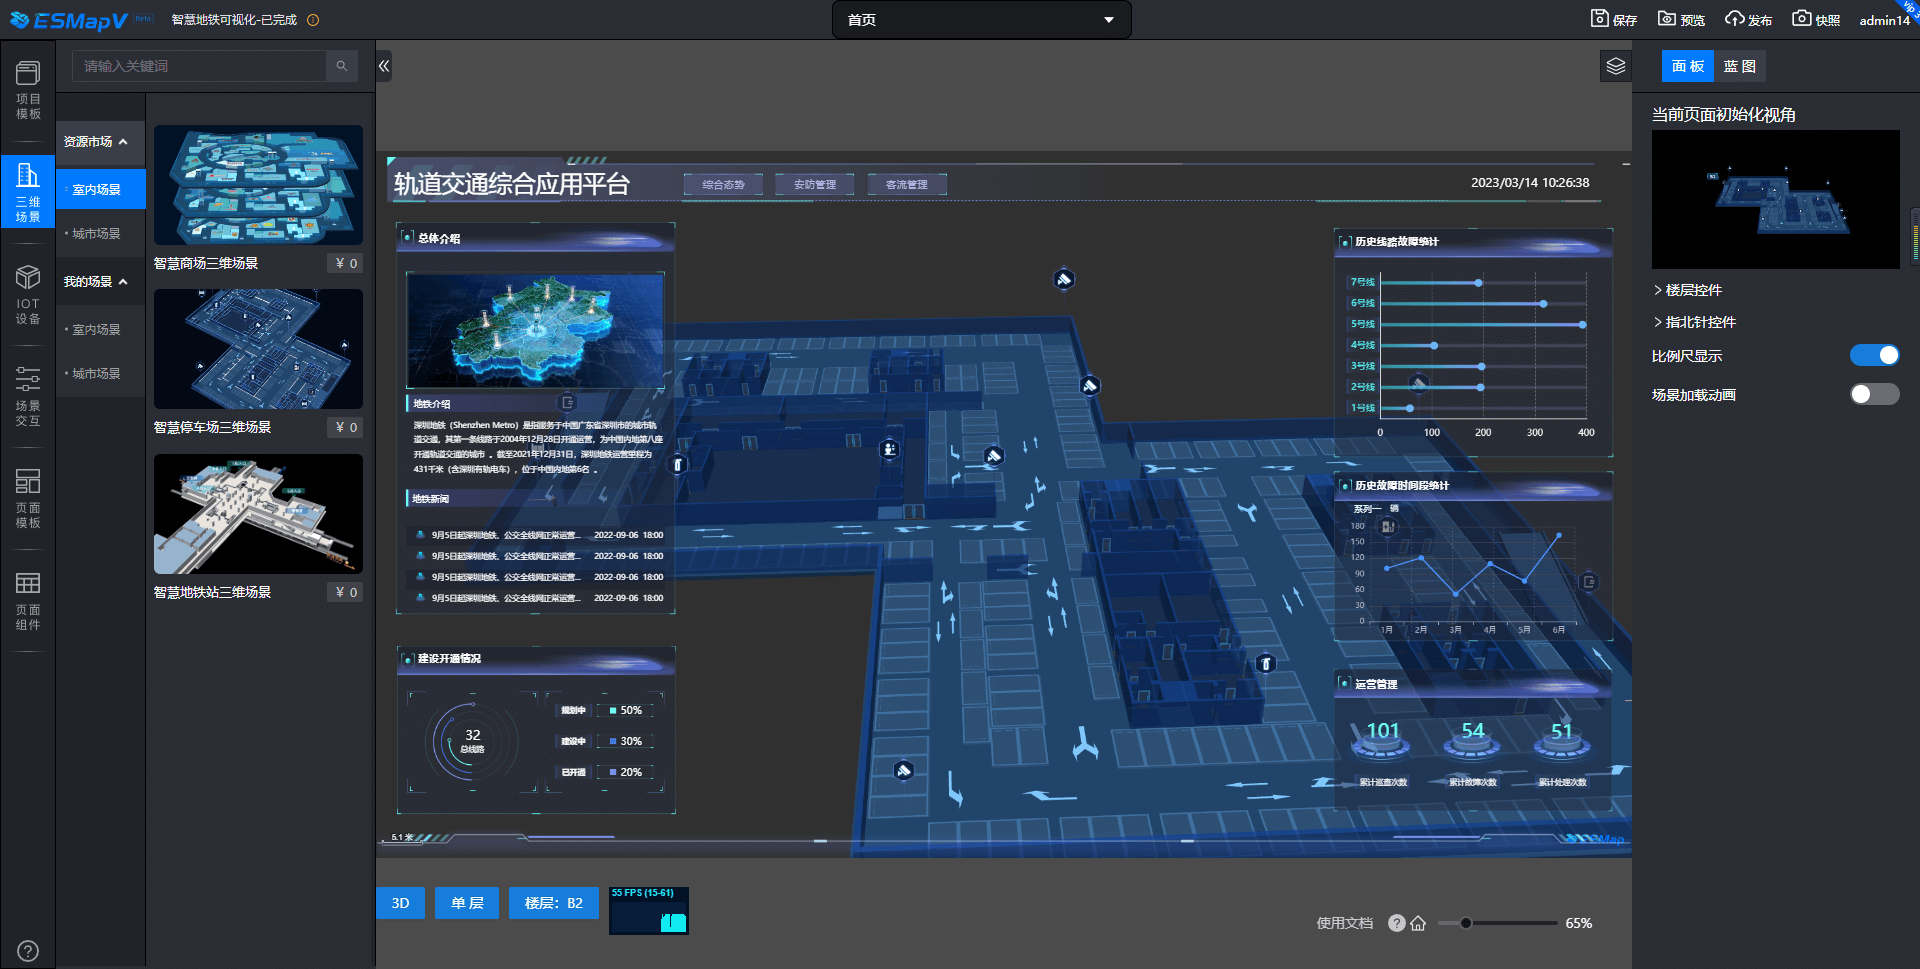Click the zoom slider handle at 65%
1920x969 pixels.
[1465, 923]
